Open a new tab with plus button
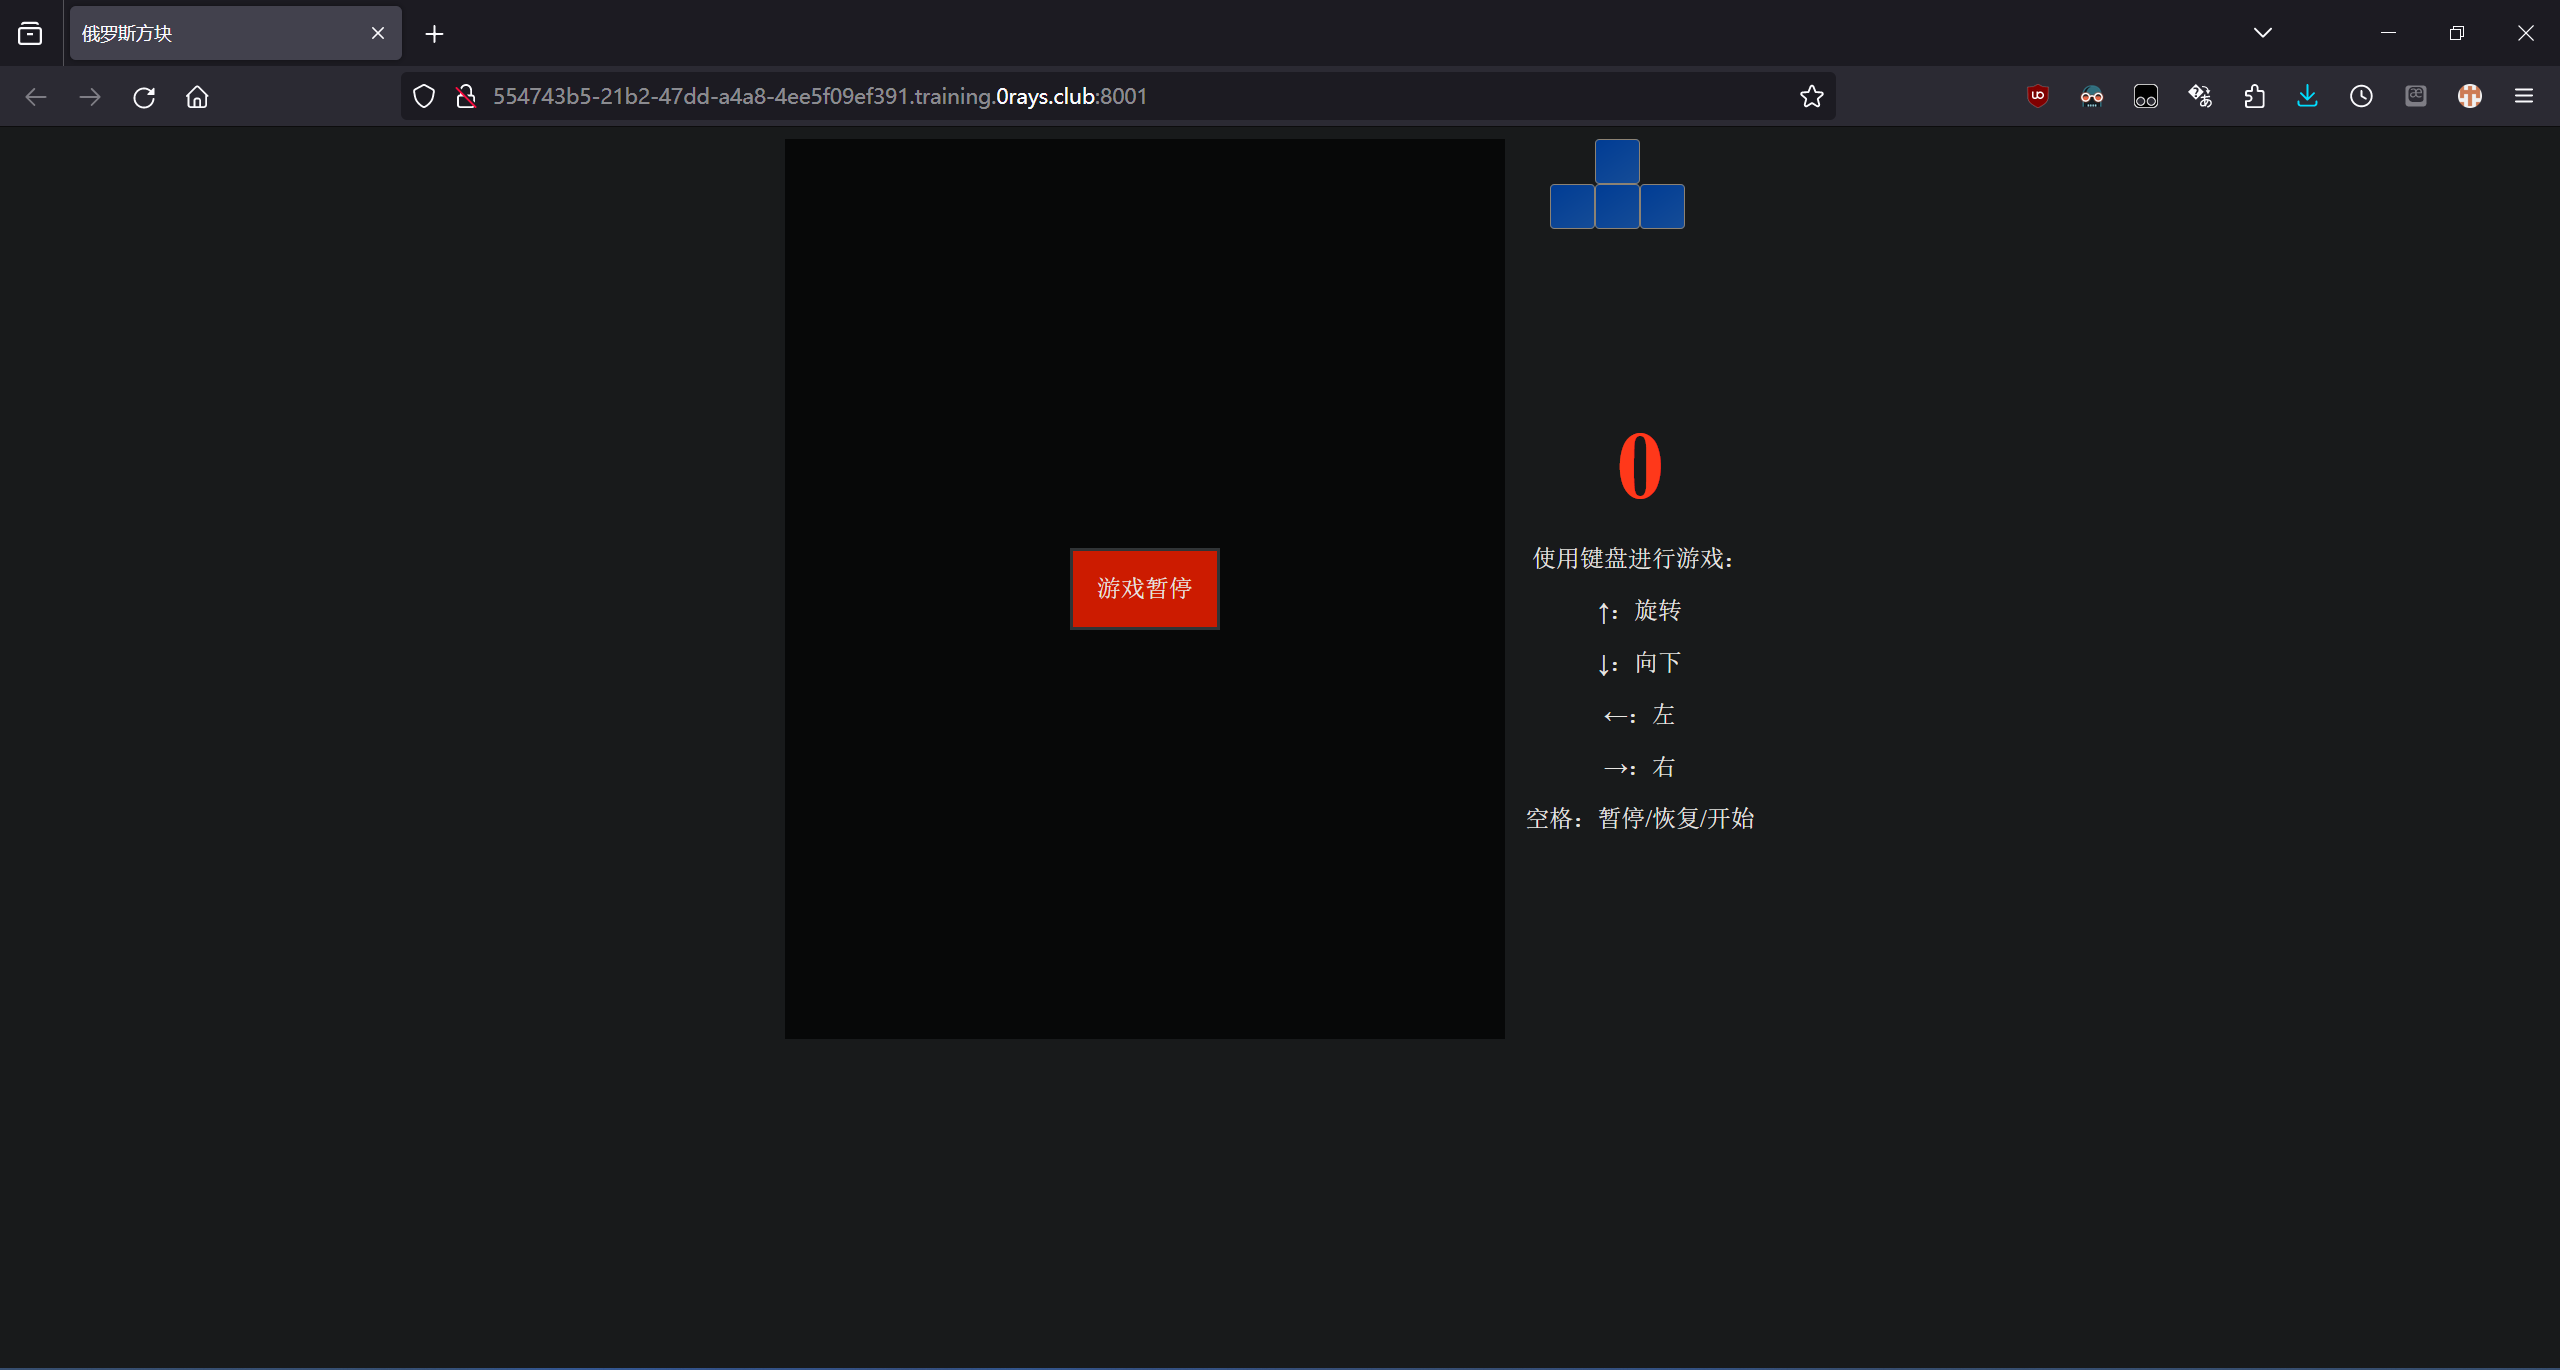 click(x=434, y=34)
